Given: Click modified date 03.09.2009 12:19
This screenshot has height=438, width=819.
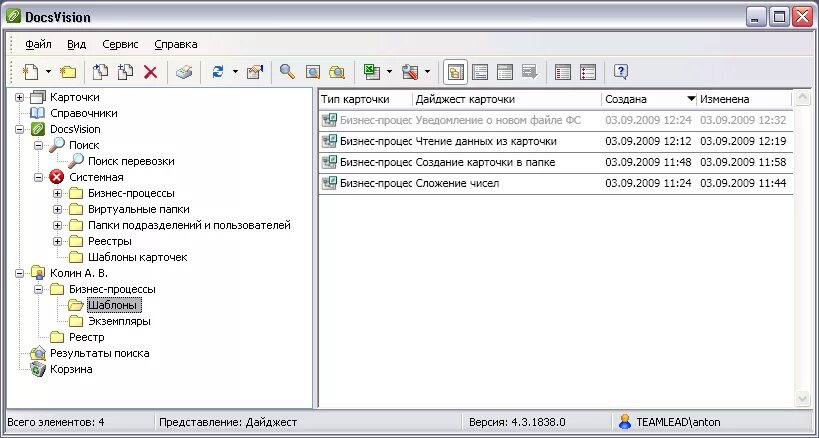Looking at the screenshot, I should [743, 141].
